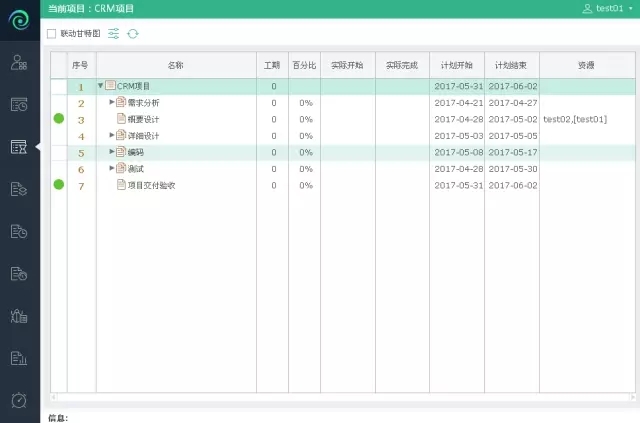Click the document icon of 需求分析
This screenshot has height=423, width=640.
coord(121,102)
